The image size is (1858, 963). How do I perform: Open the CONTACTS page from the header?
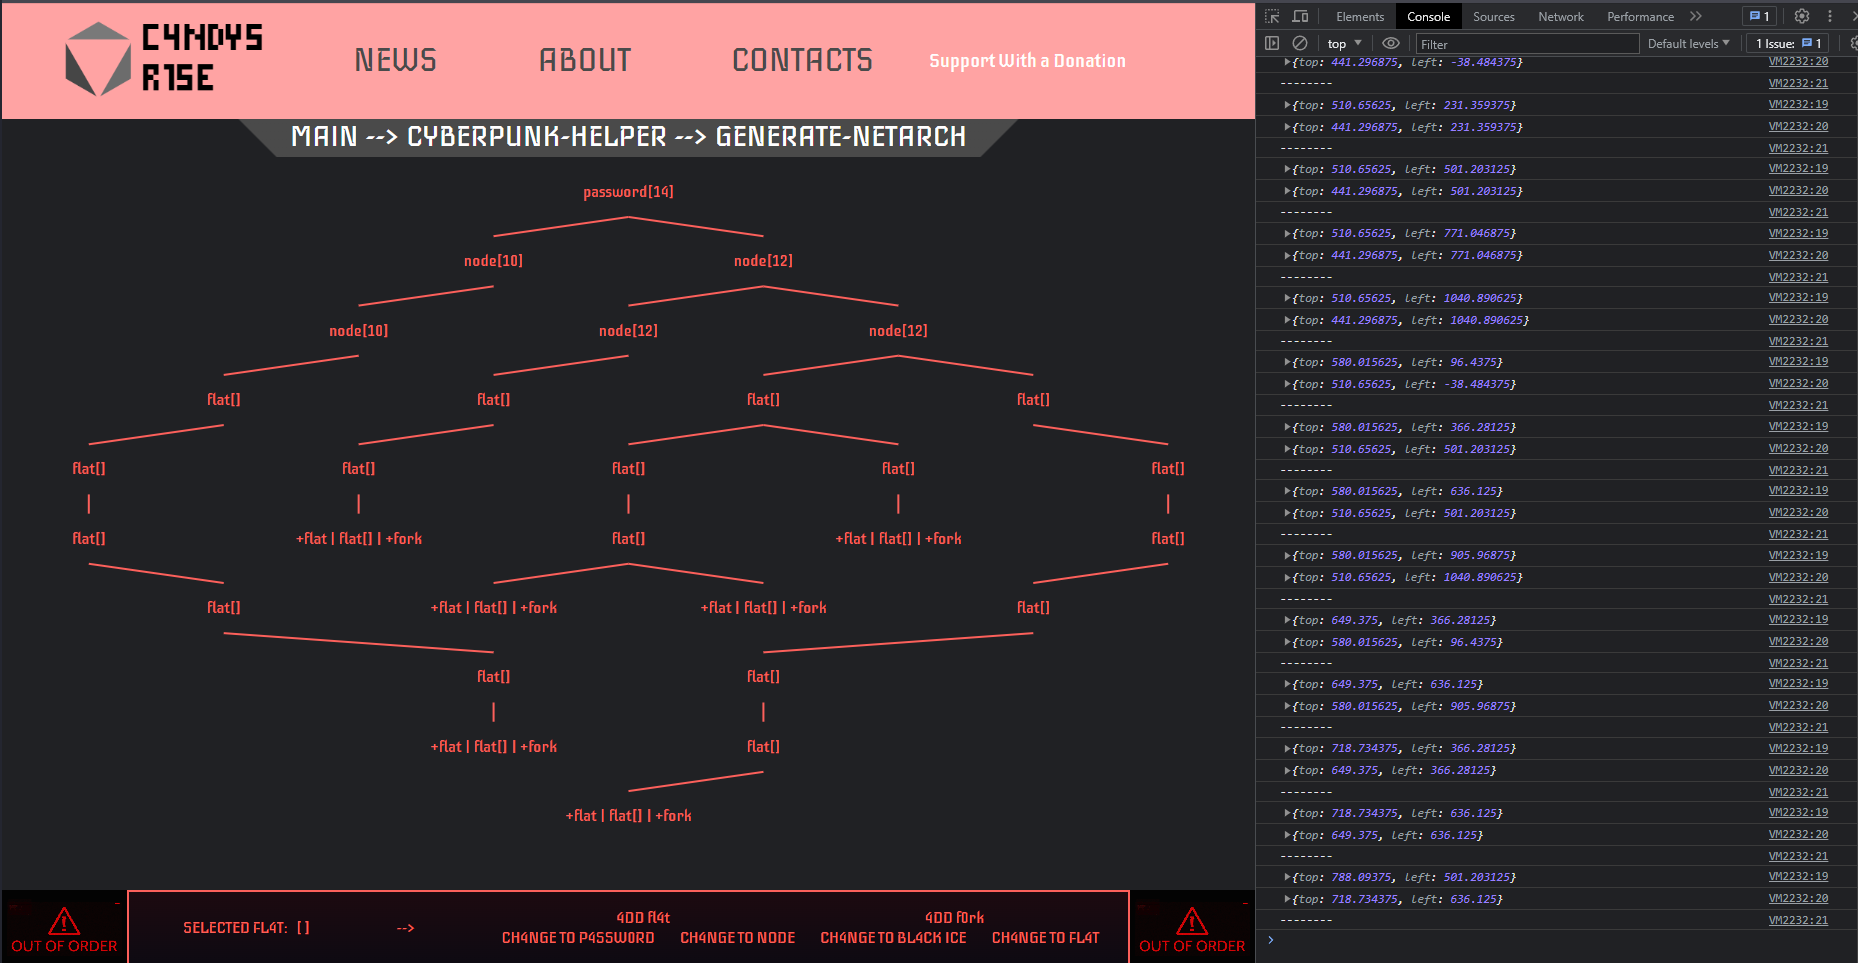pos(802,60)
